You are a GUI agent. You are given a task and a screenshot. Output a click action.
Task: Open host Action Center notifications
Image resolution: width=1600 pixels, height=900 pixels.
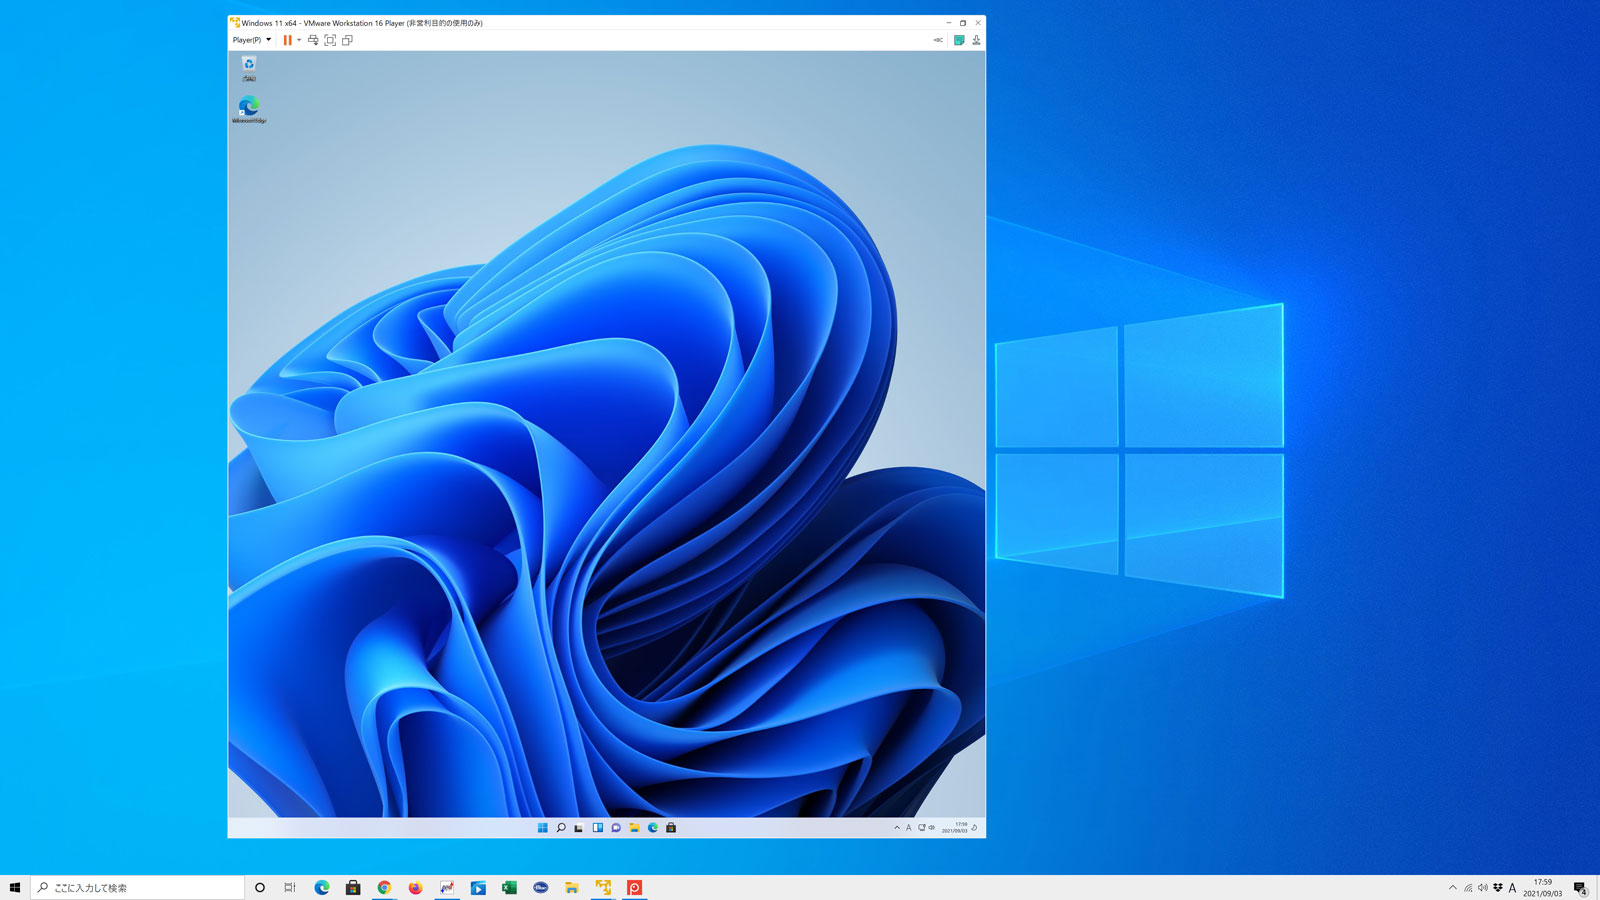tap(1581, 887)
